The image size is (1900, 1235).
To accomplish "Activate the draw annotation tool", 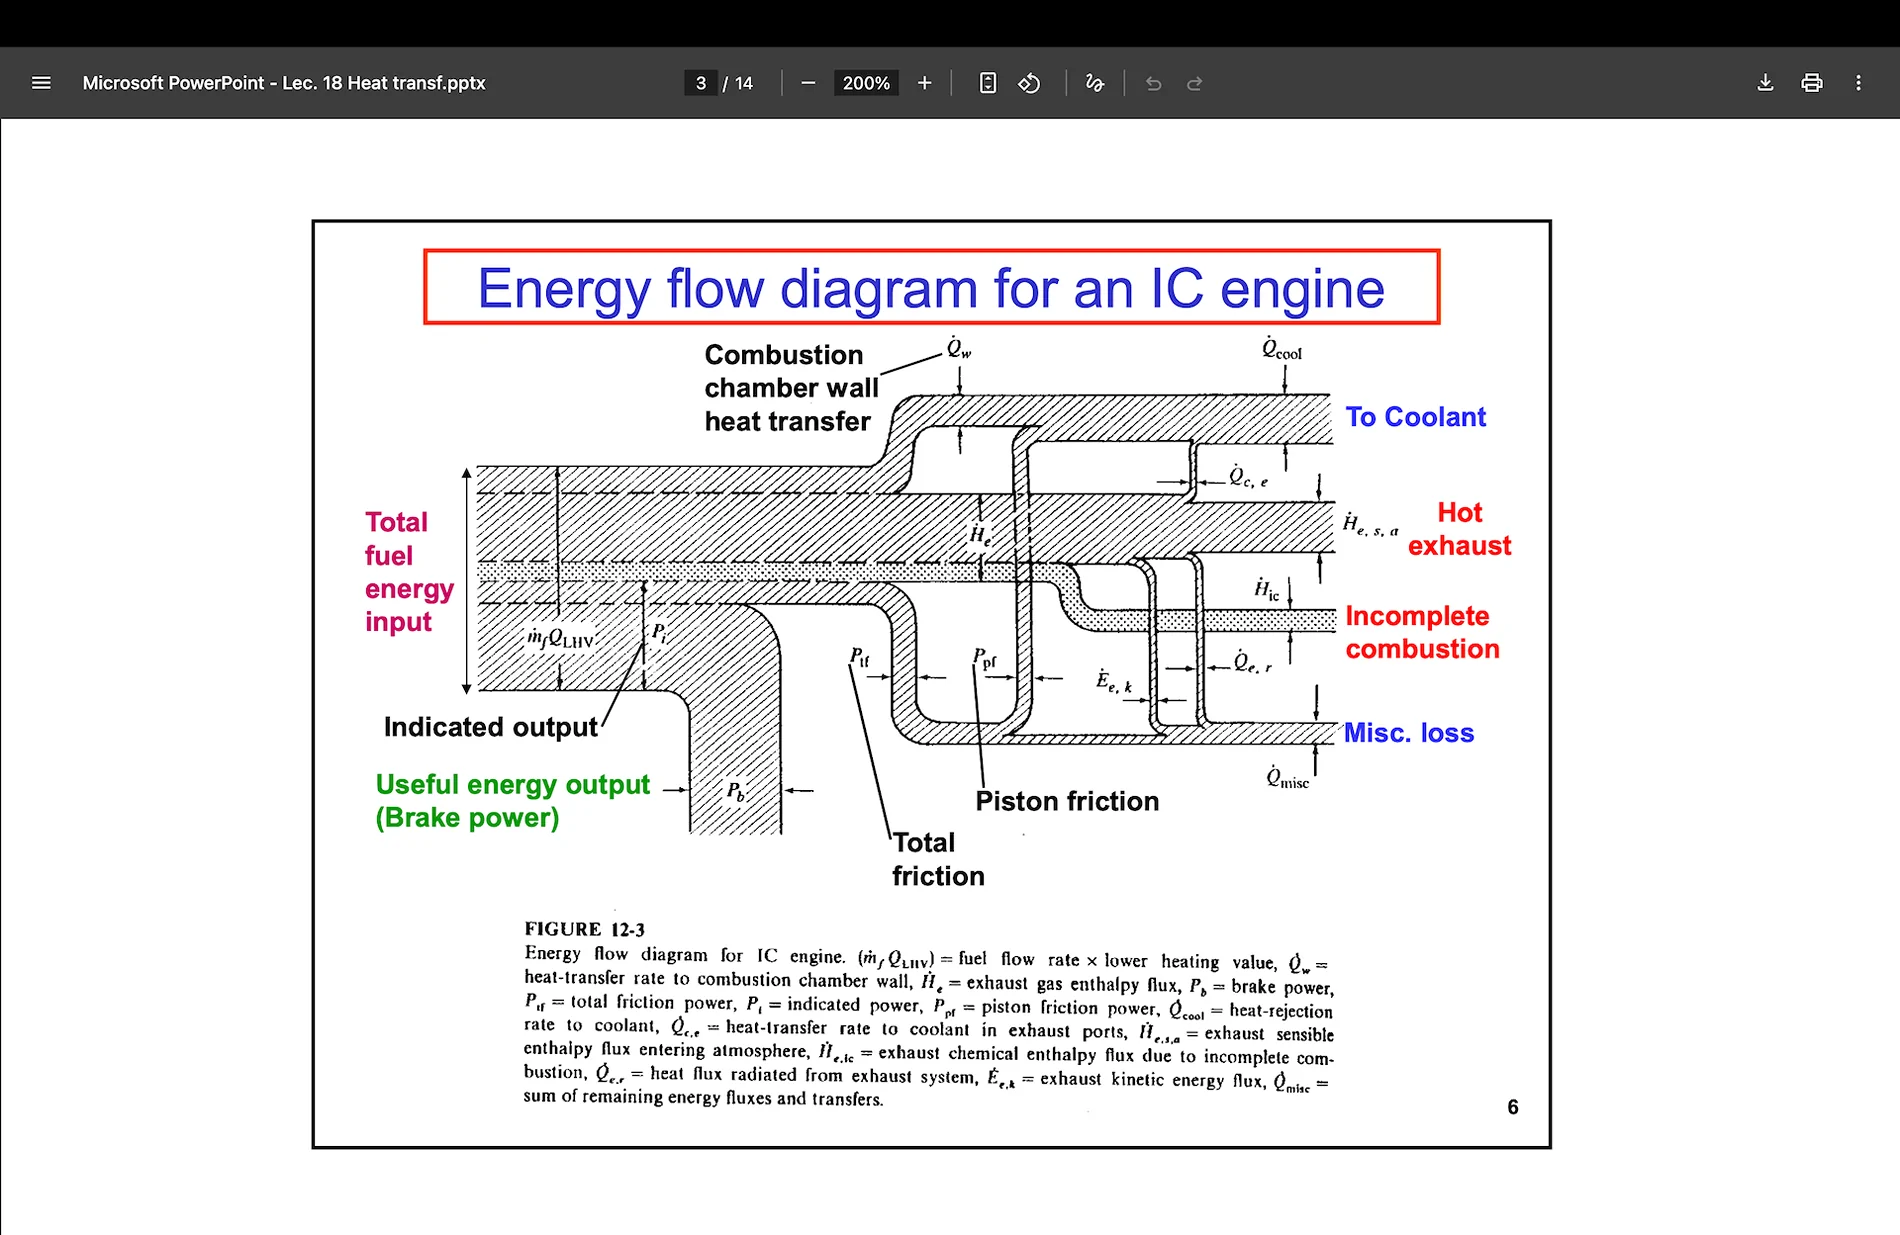I will click(x=1095, y=83).
